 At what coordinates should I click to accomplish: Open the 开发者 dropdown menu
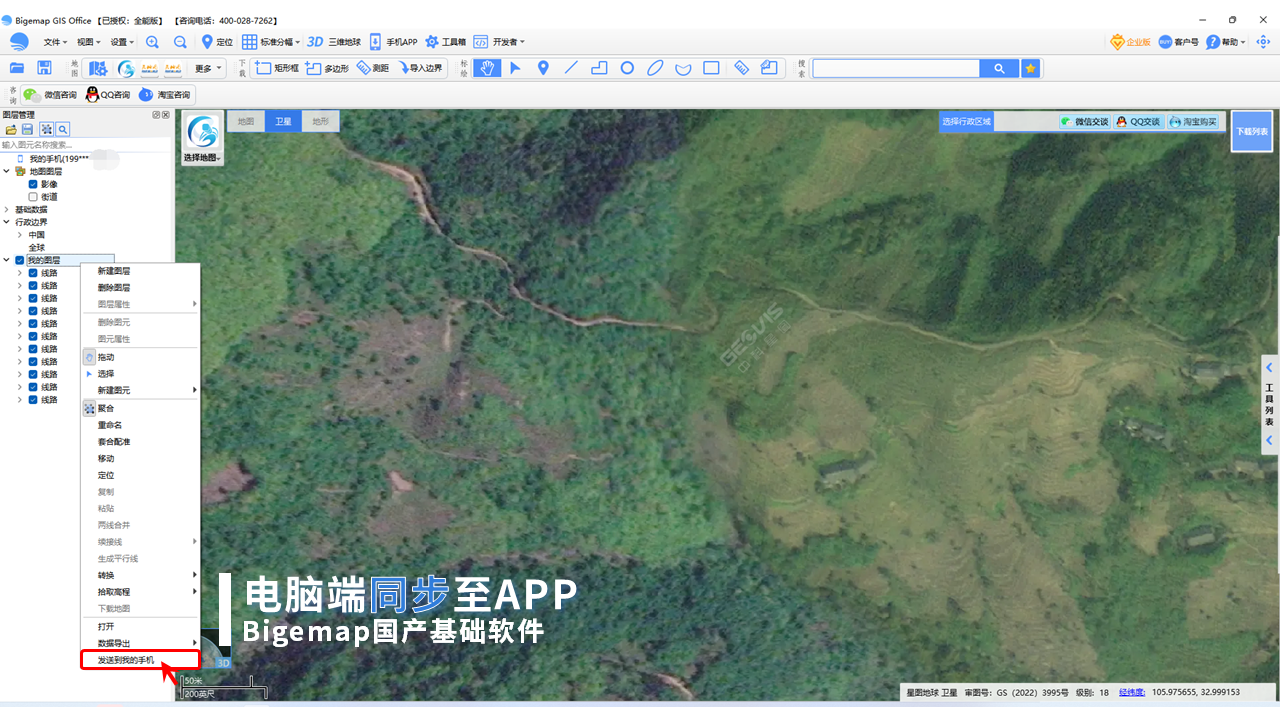(499, 42)
